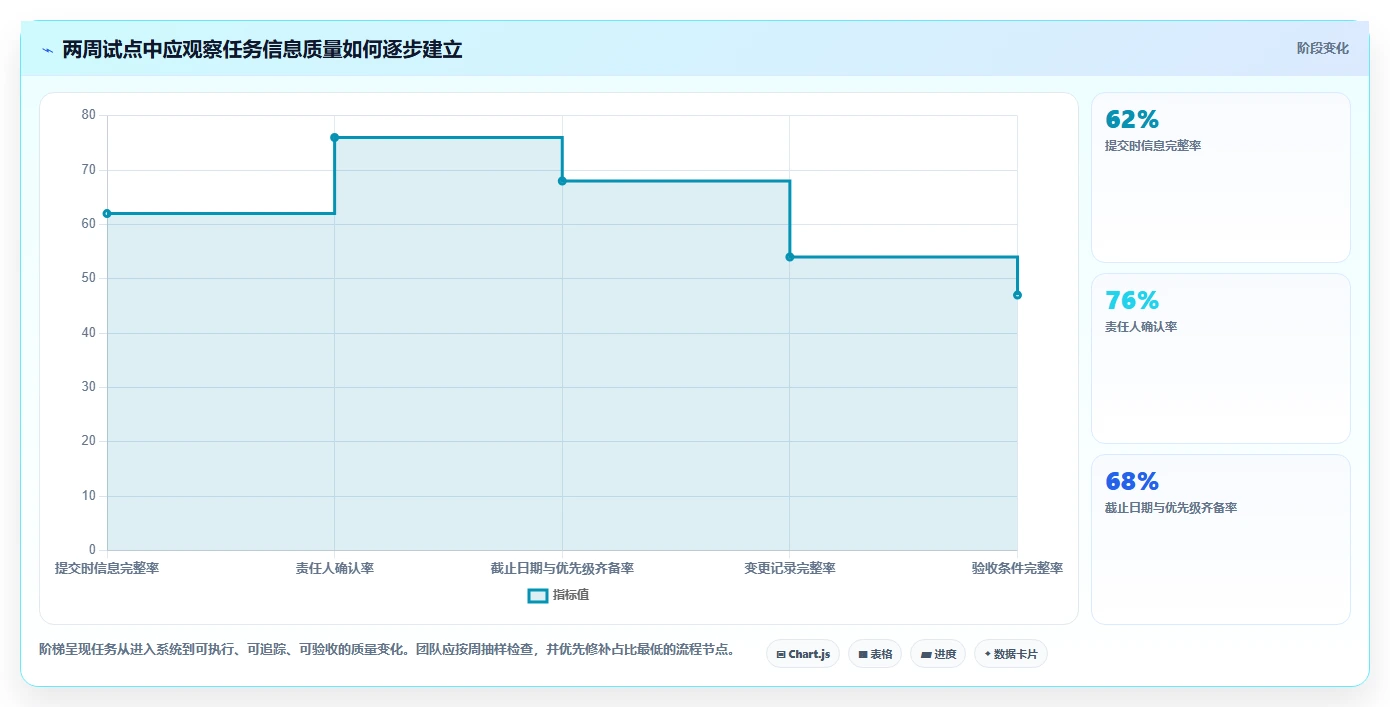Click the x-axis label 责任人确认率
The width and height of the screenshot is (1390, 707).
pos(335,568)
